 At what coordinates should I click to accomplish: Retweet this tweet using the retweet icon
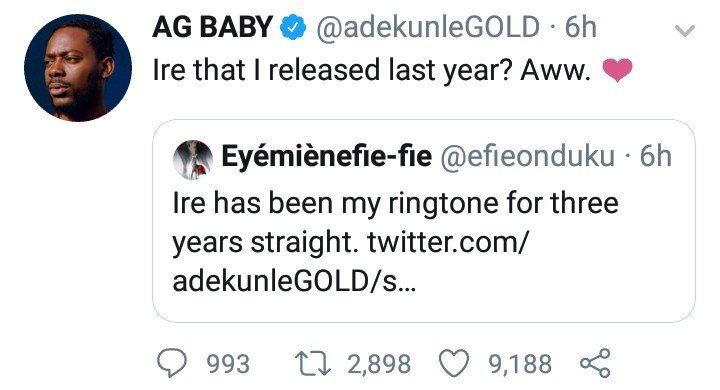313,363
